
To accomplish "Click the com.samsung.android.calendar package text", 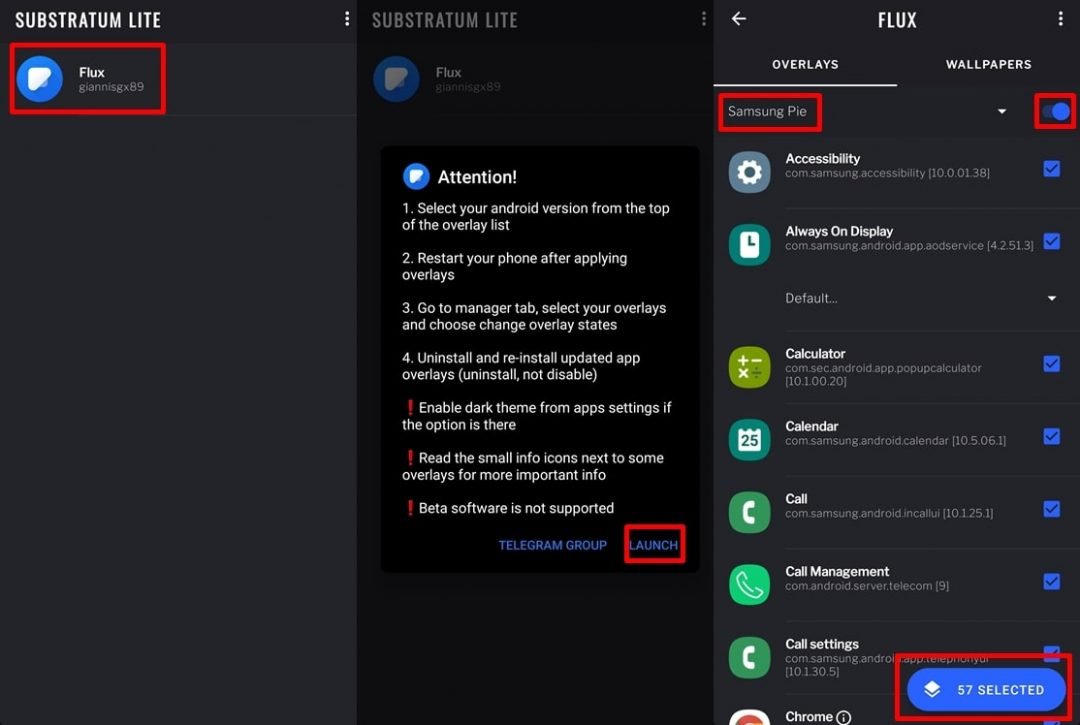I will (895, 441).
